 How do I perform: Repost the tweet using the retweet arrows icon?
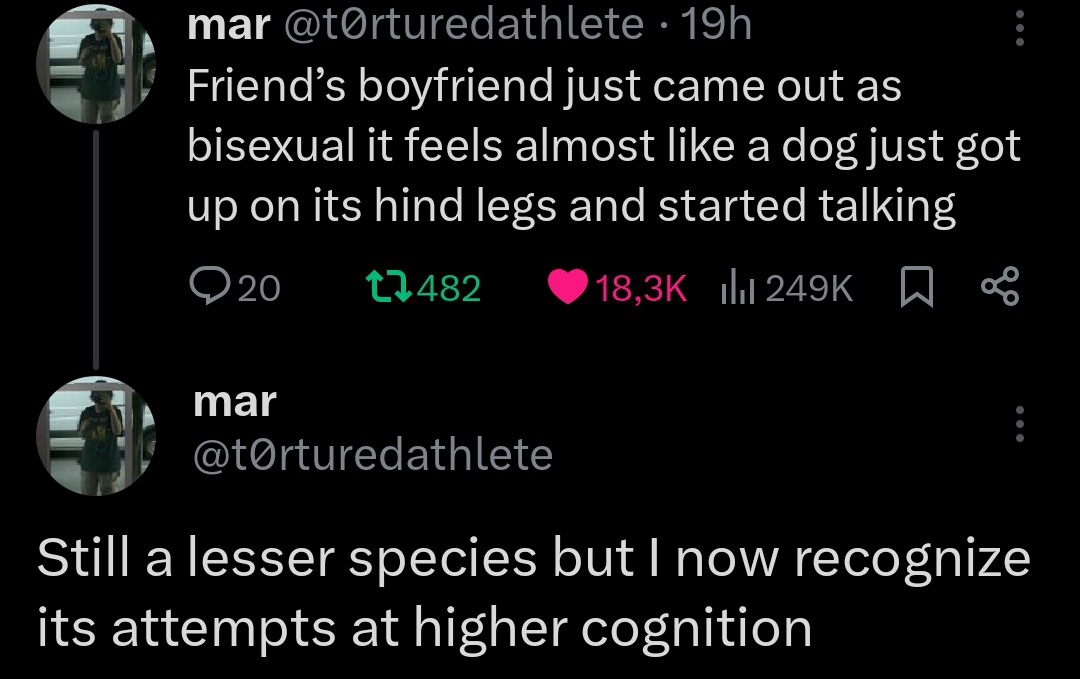387,288
